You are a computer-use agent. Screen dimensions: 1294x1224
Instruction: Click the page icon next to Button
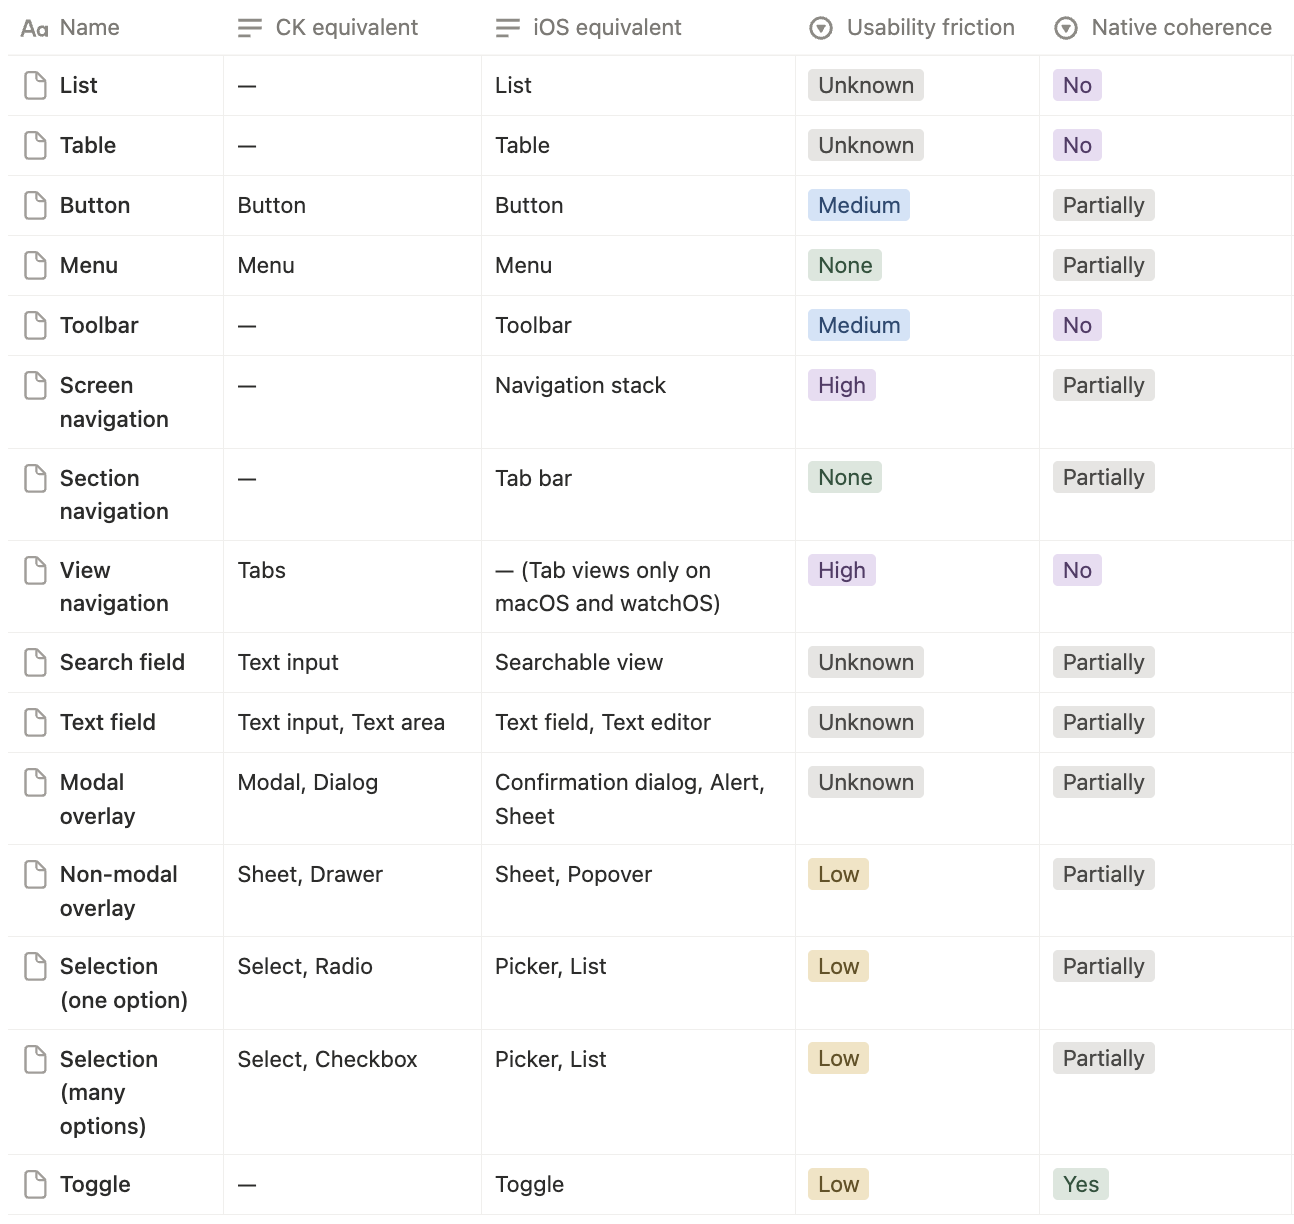[35, 205]
